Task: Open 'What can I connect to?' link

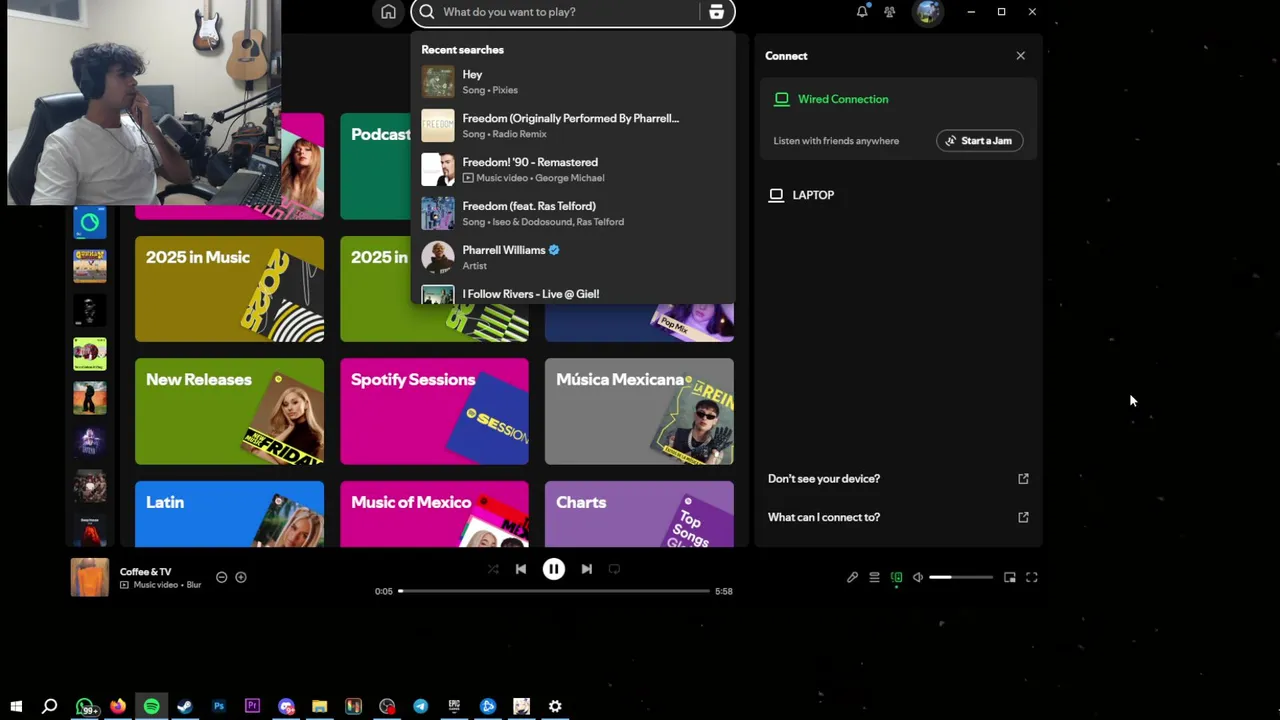Action: pos(824,517)
